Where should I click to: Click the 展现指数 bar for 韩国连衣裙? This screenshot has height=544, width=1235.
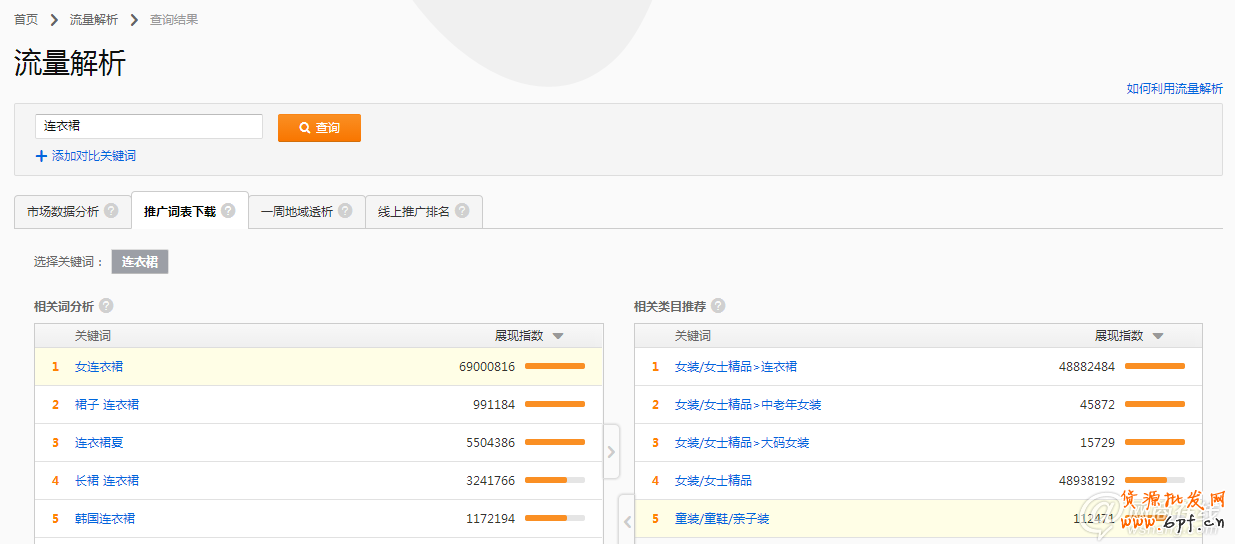click(554, 519)
